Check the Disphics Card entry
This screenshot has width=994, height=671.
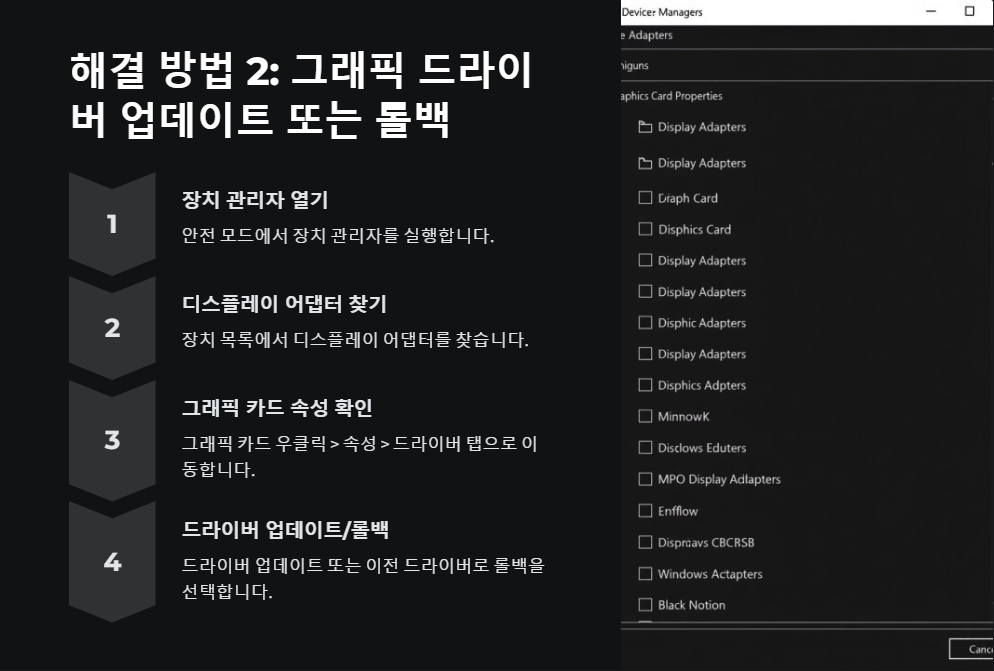click(645, 229)
